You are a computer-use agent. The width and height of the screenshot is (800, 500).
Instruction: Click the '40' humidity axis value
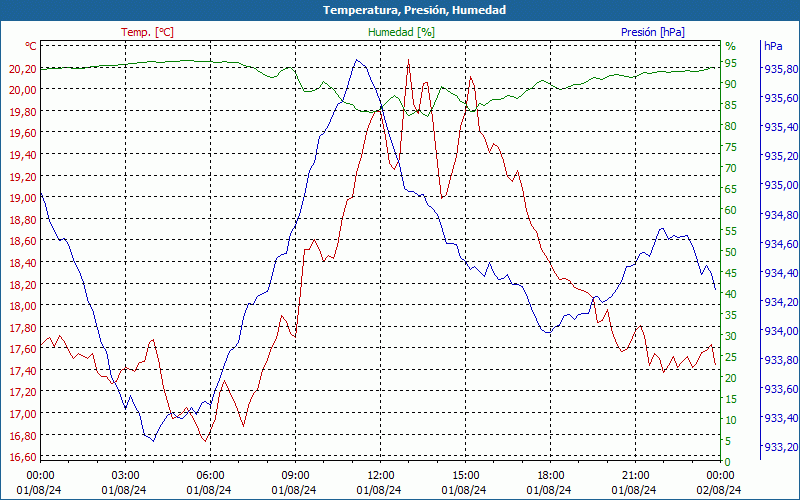tap(731, 294)
